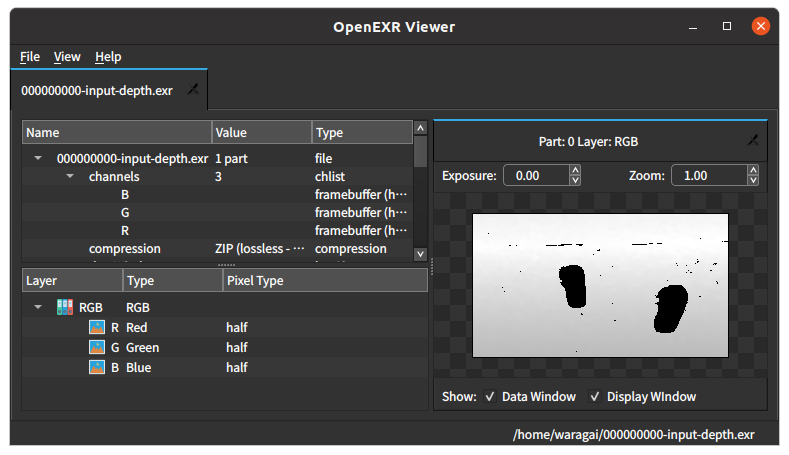Click the attribute list scroll down arrow
The image size is (789, 455).
[x=421, y=254]
